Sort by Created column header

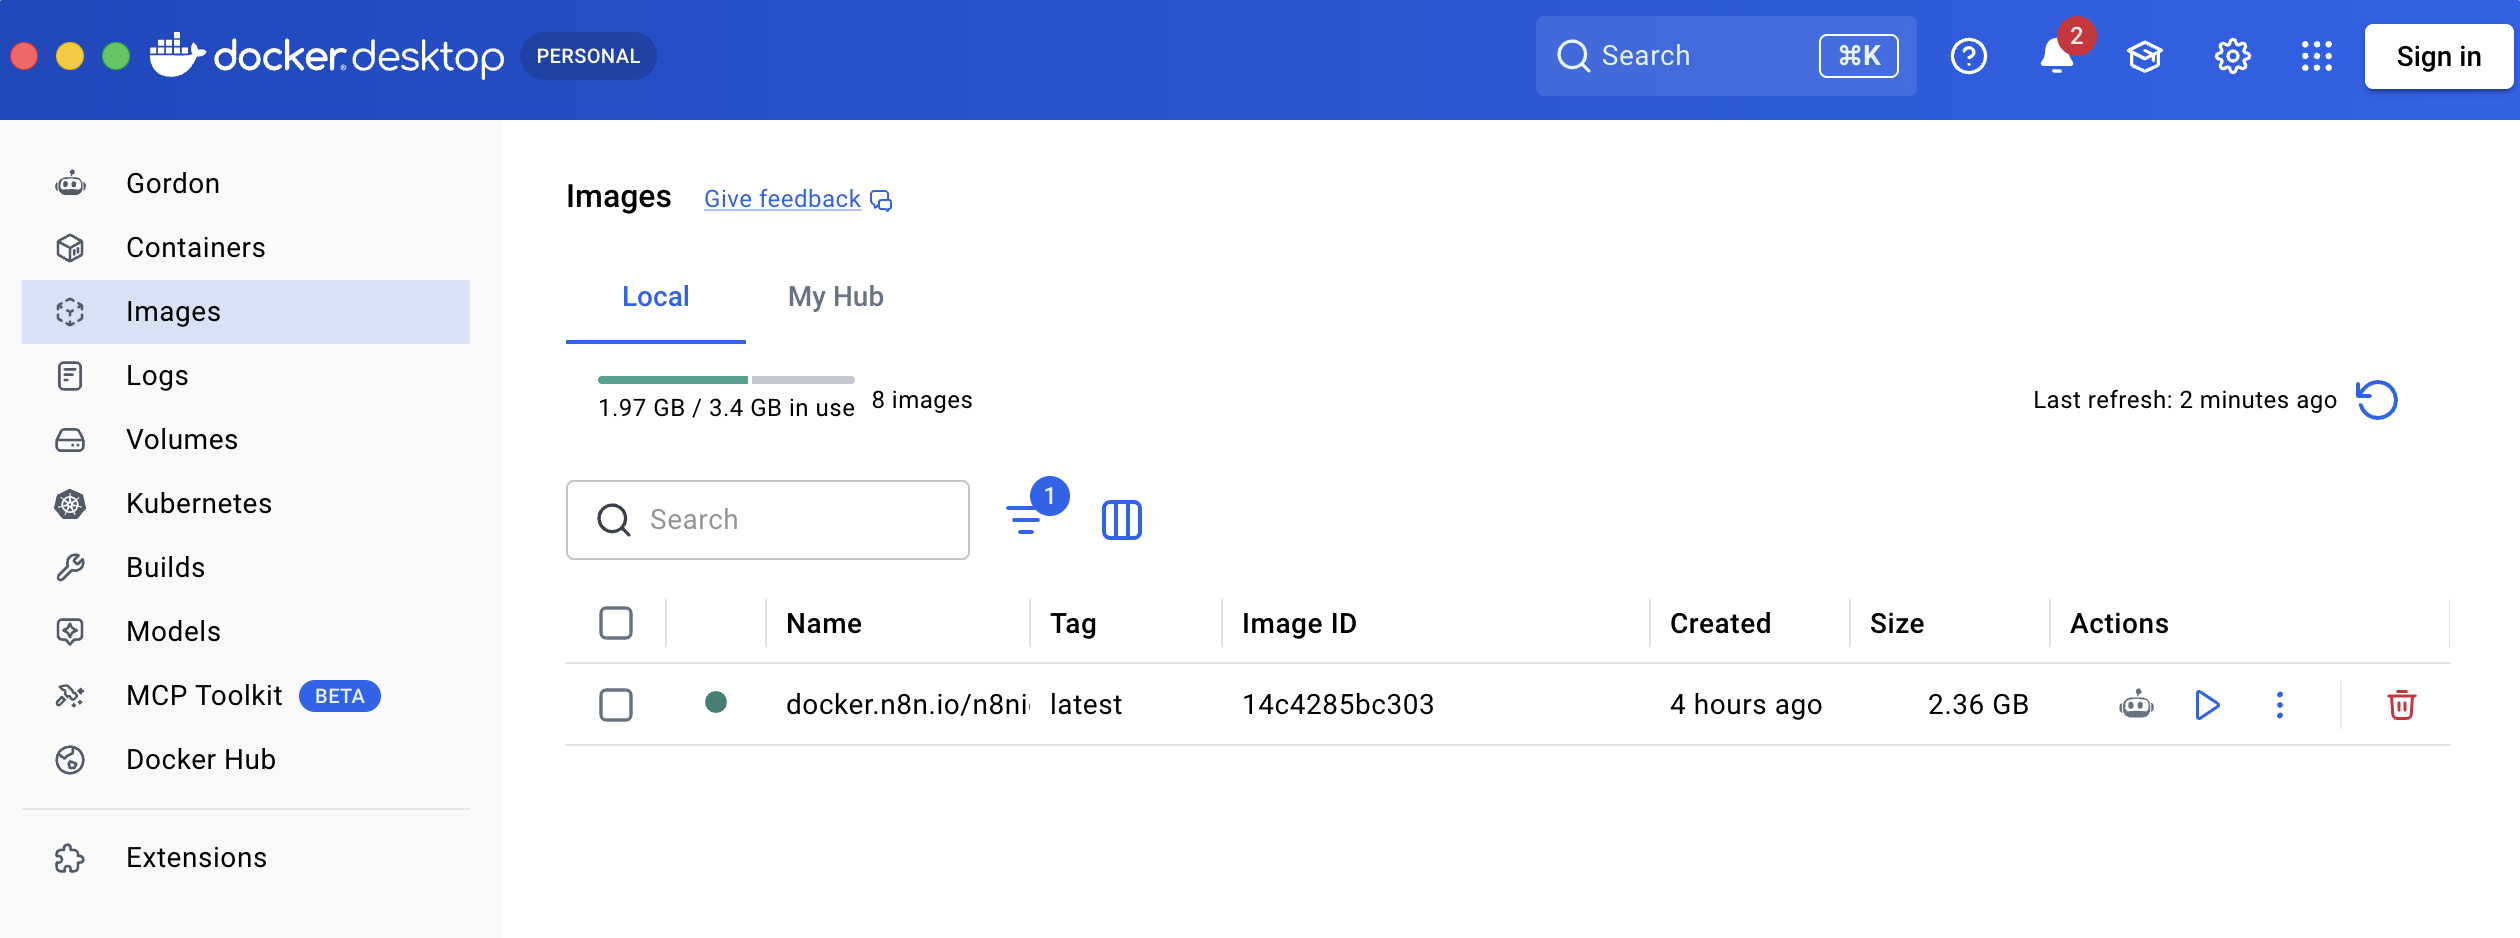[x=1720, y=624]
